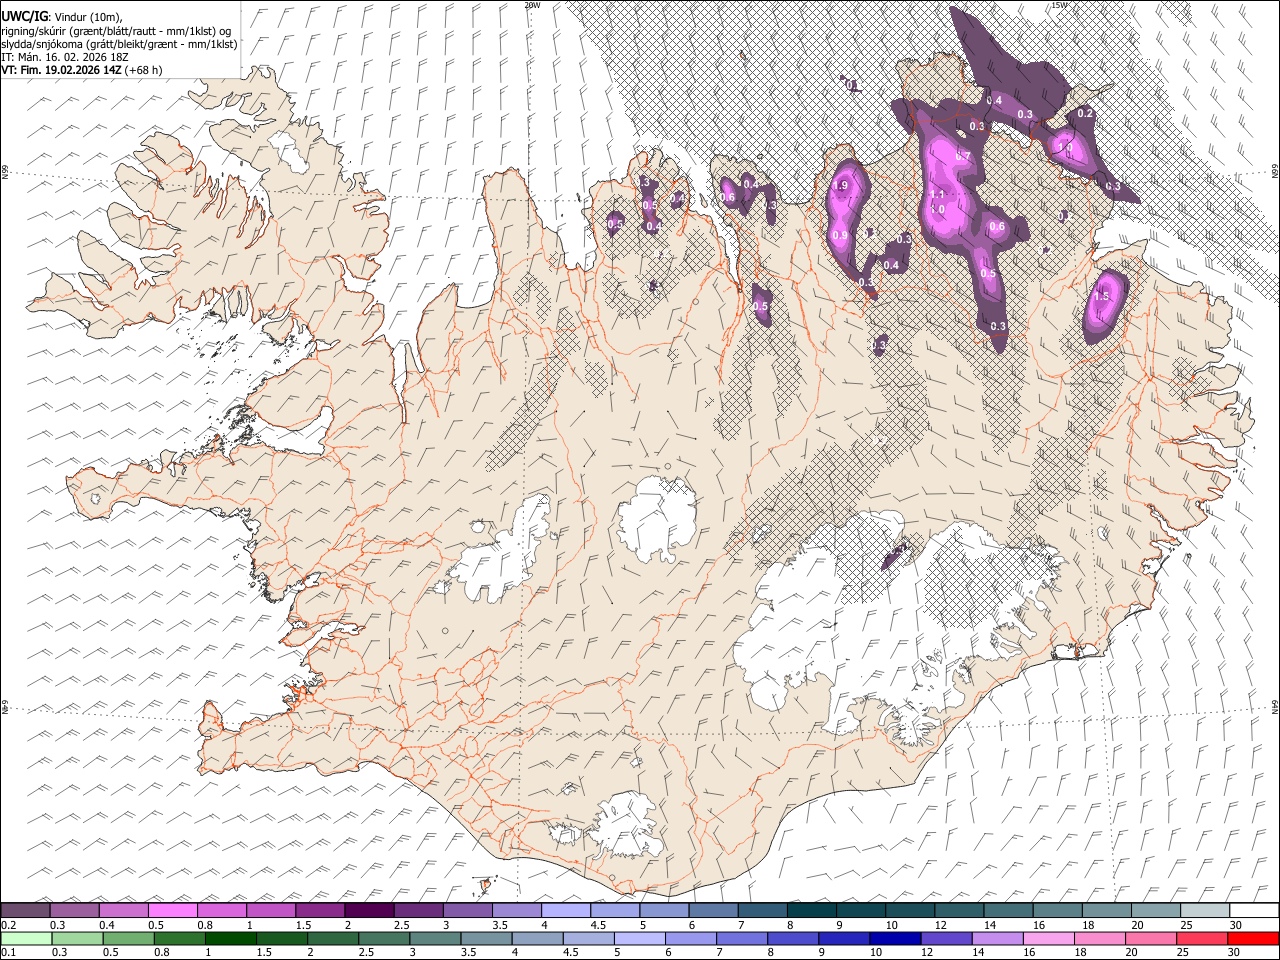Click the 2 swatch in lower legend row
This screenshot has height=960, width=1280.
click(333, 938)
